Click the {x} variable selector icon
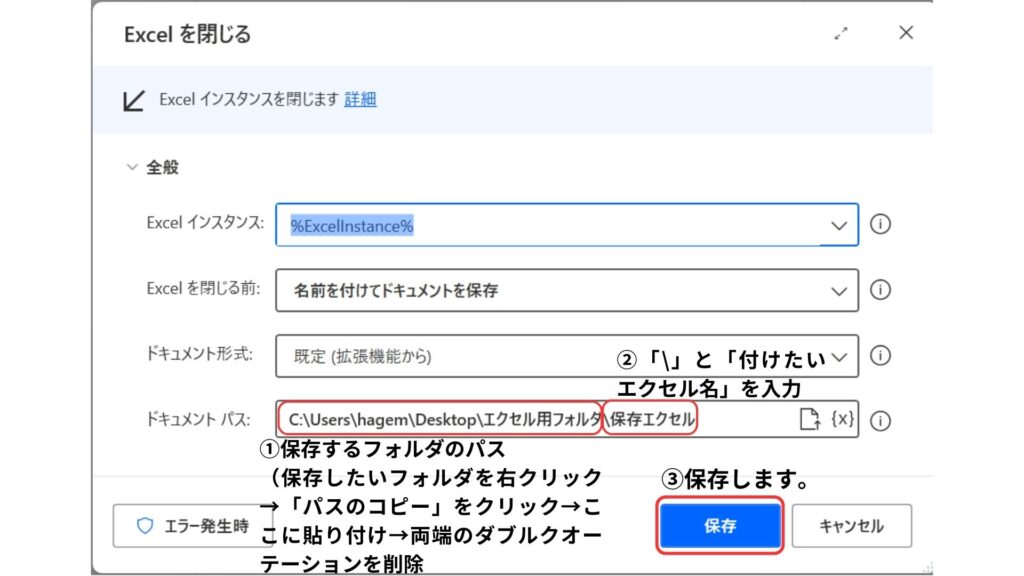 (x=842, y=420)
